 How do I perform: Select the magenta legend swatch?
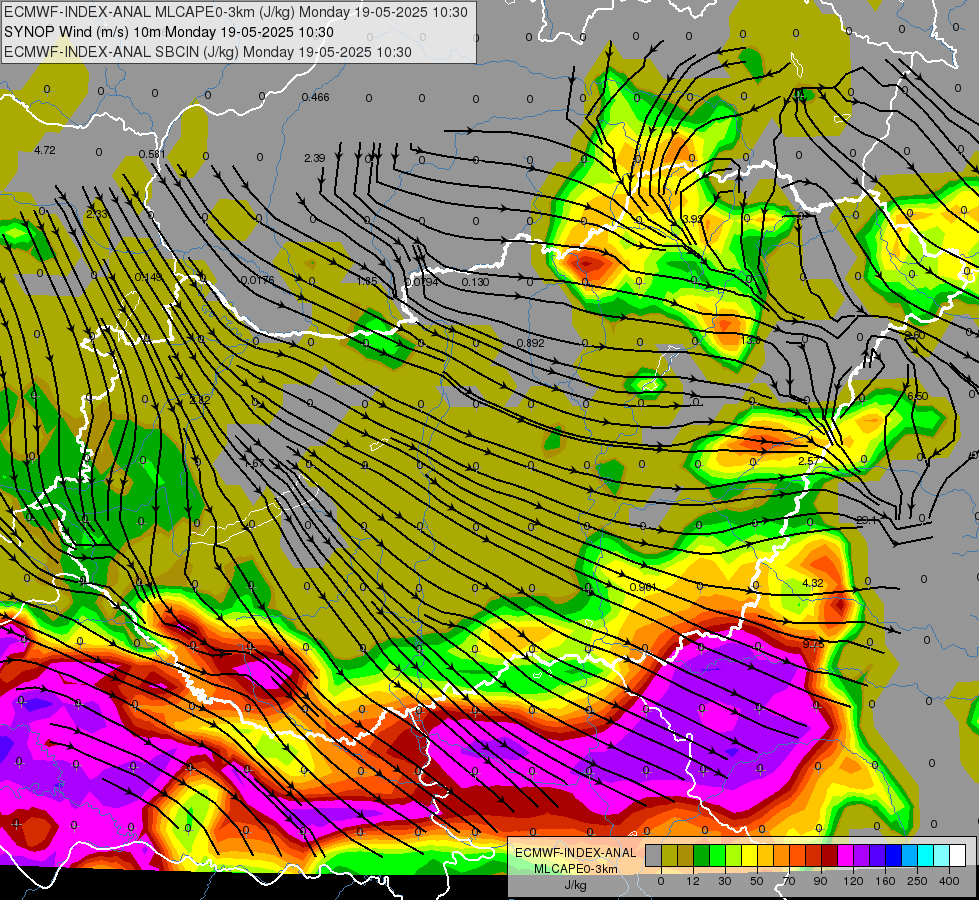(845, 855)
